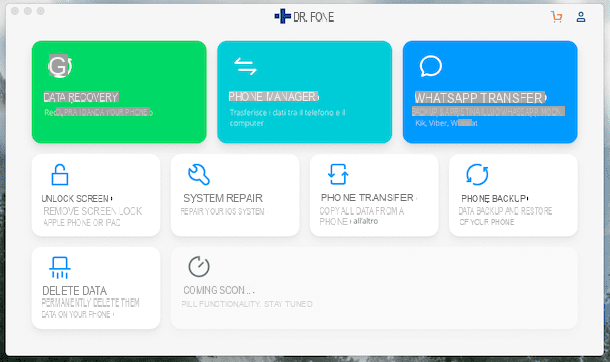Click the 'DATA RECOVERY' title text
Screen dimensions: 610x362
pos(81,97)
